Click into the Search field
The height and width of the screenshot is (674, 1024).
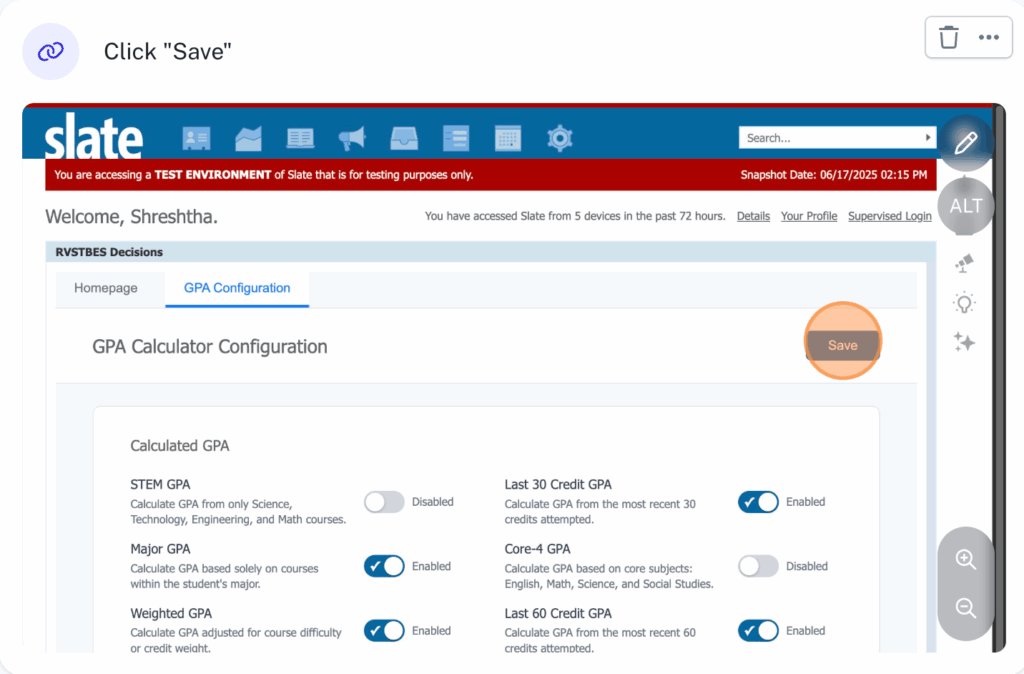pos(830,138)
